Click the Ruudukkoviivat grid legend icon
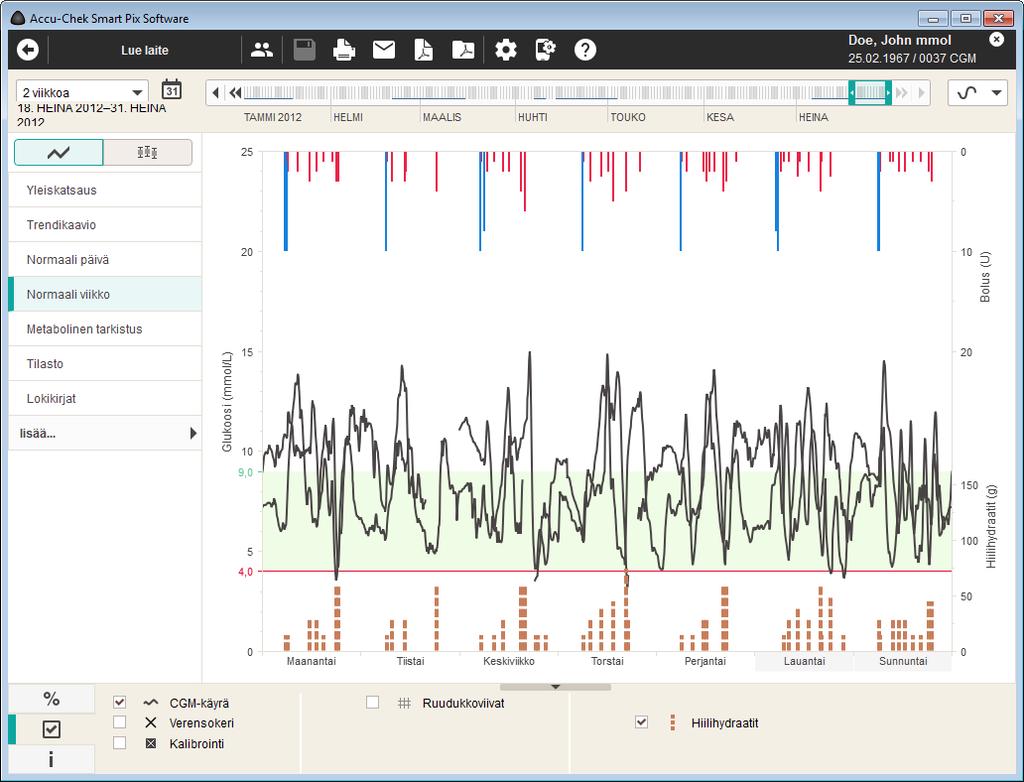 [404, 703]
